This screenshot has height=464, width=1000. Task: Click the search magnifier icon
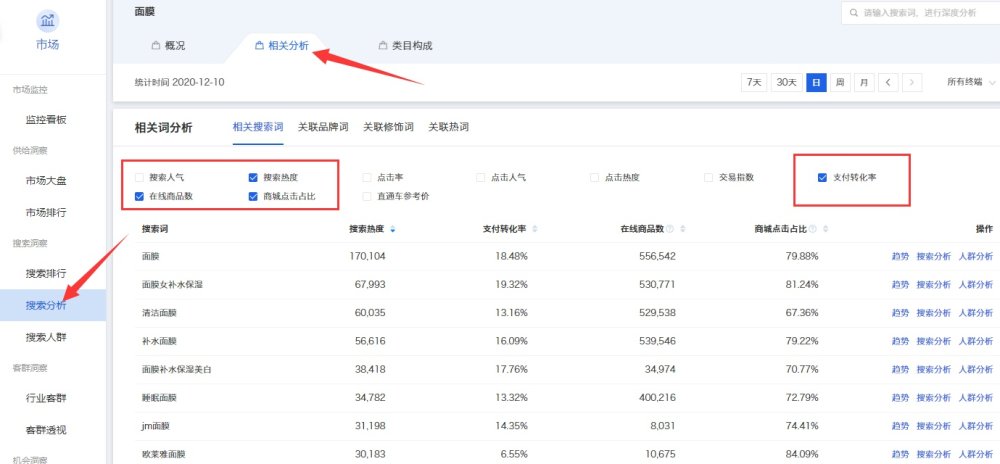pos(853,13)
